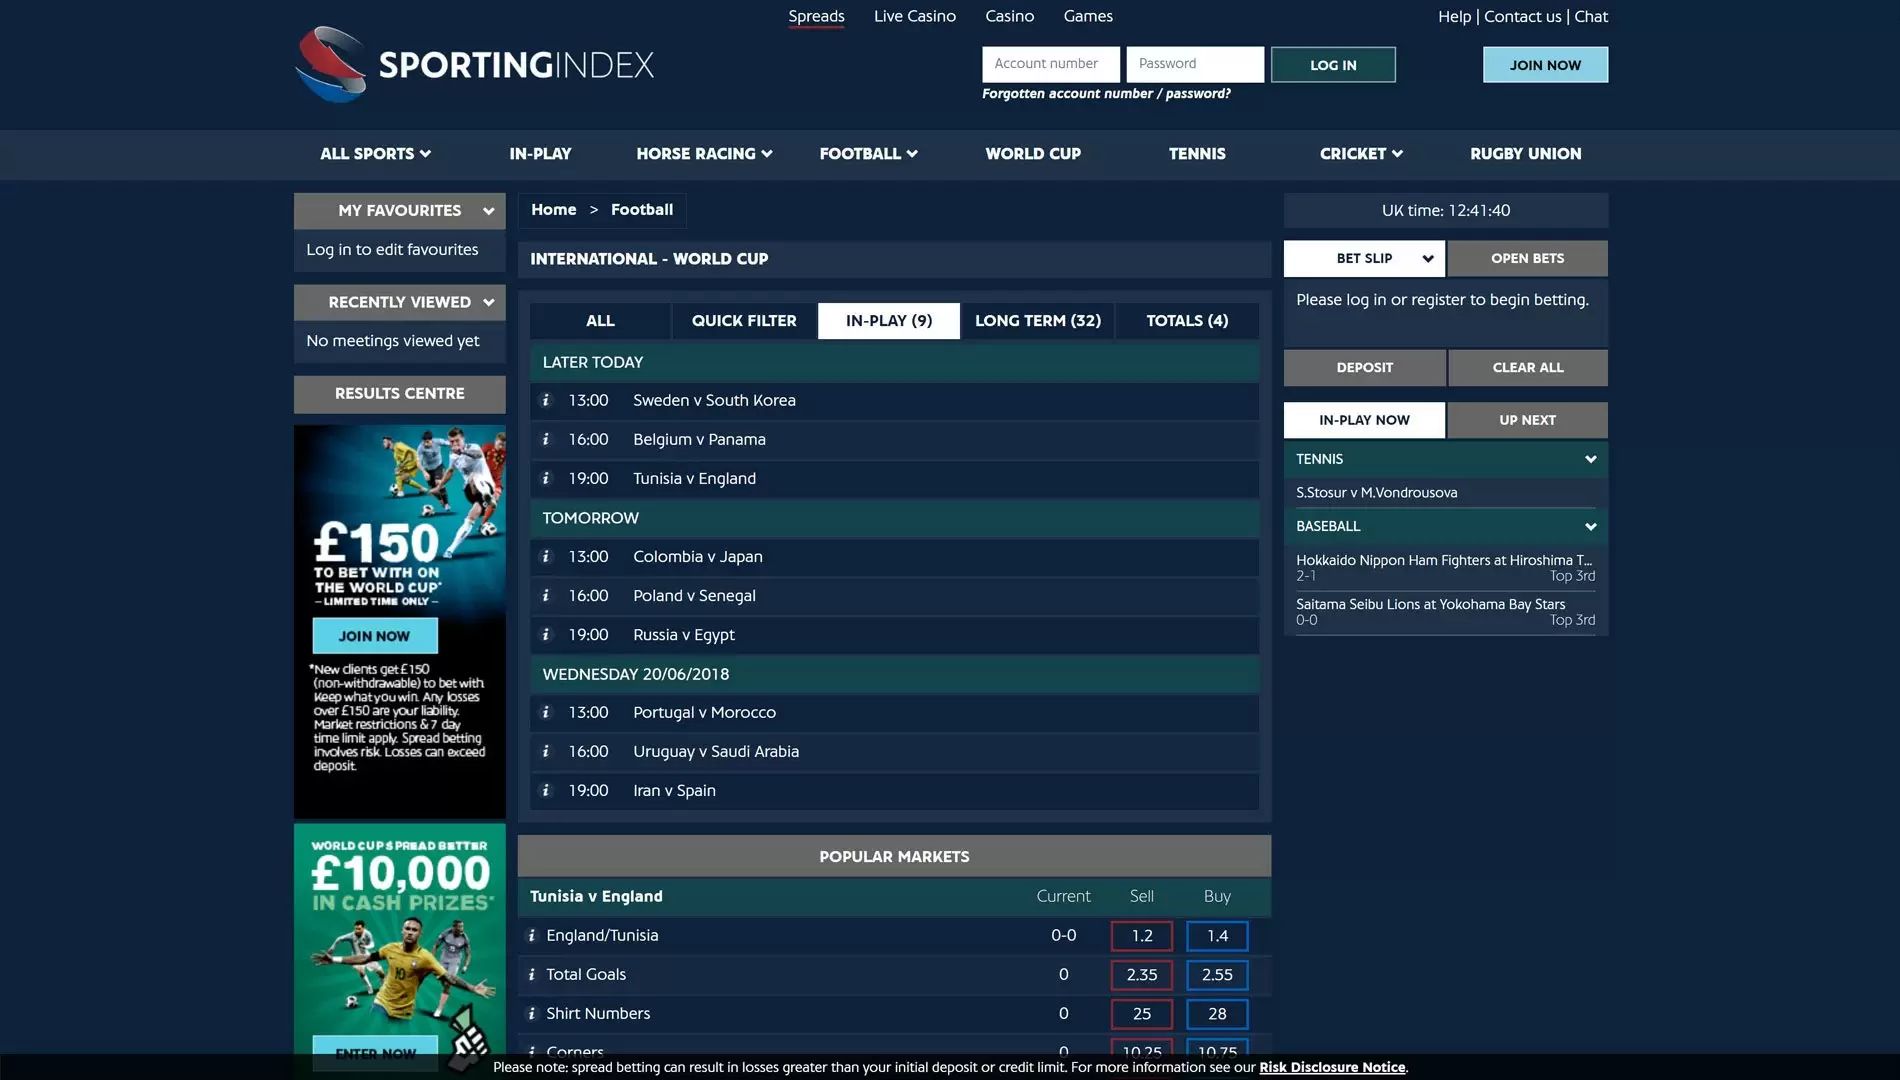This screenshot has height=1080, width=1900.
Task: Show info for Shirt Numbers market
Action: pos(532,1013)
